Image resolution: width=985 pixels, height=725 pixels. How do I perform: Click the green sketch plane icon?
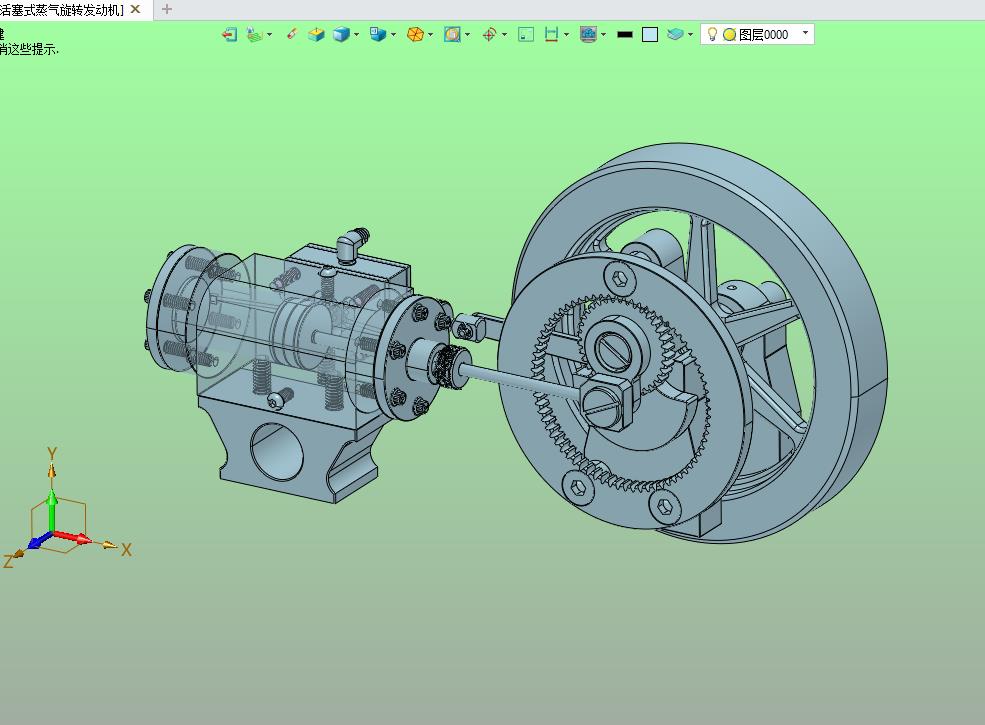pos(254,35)
